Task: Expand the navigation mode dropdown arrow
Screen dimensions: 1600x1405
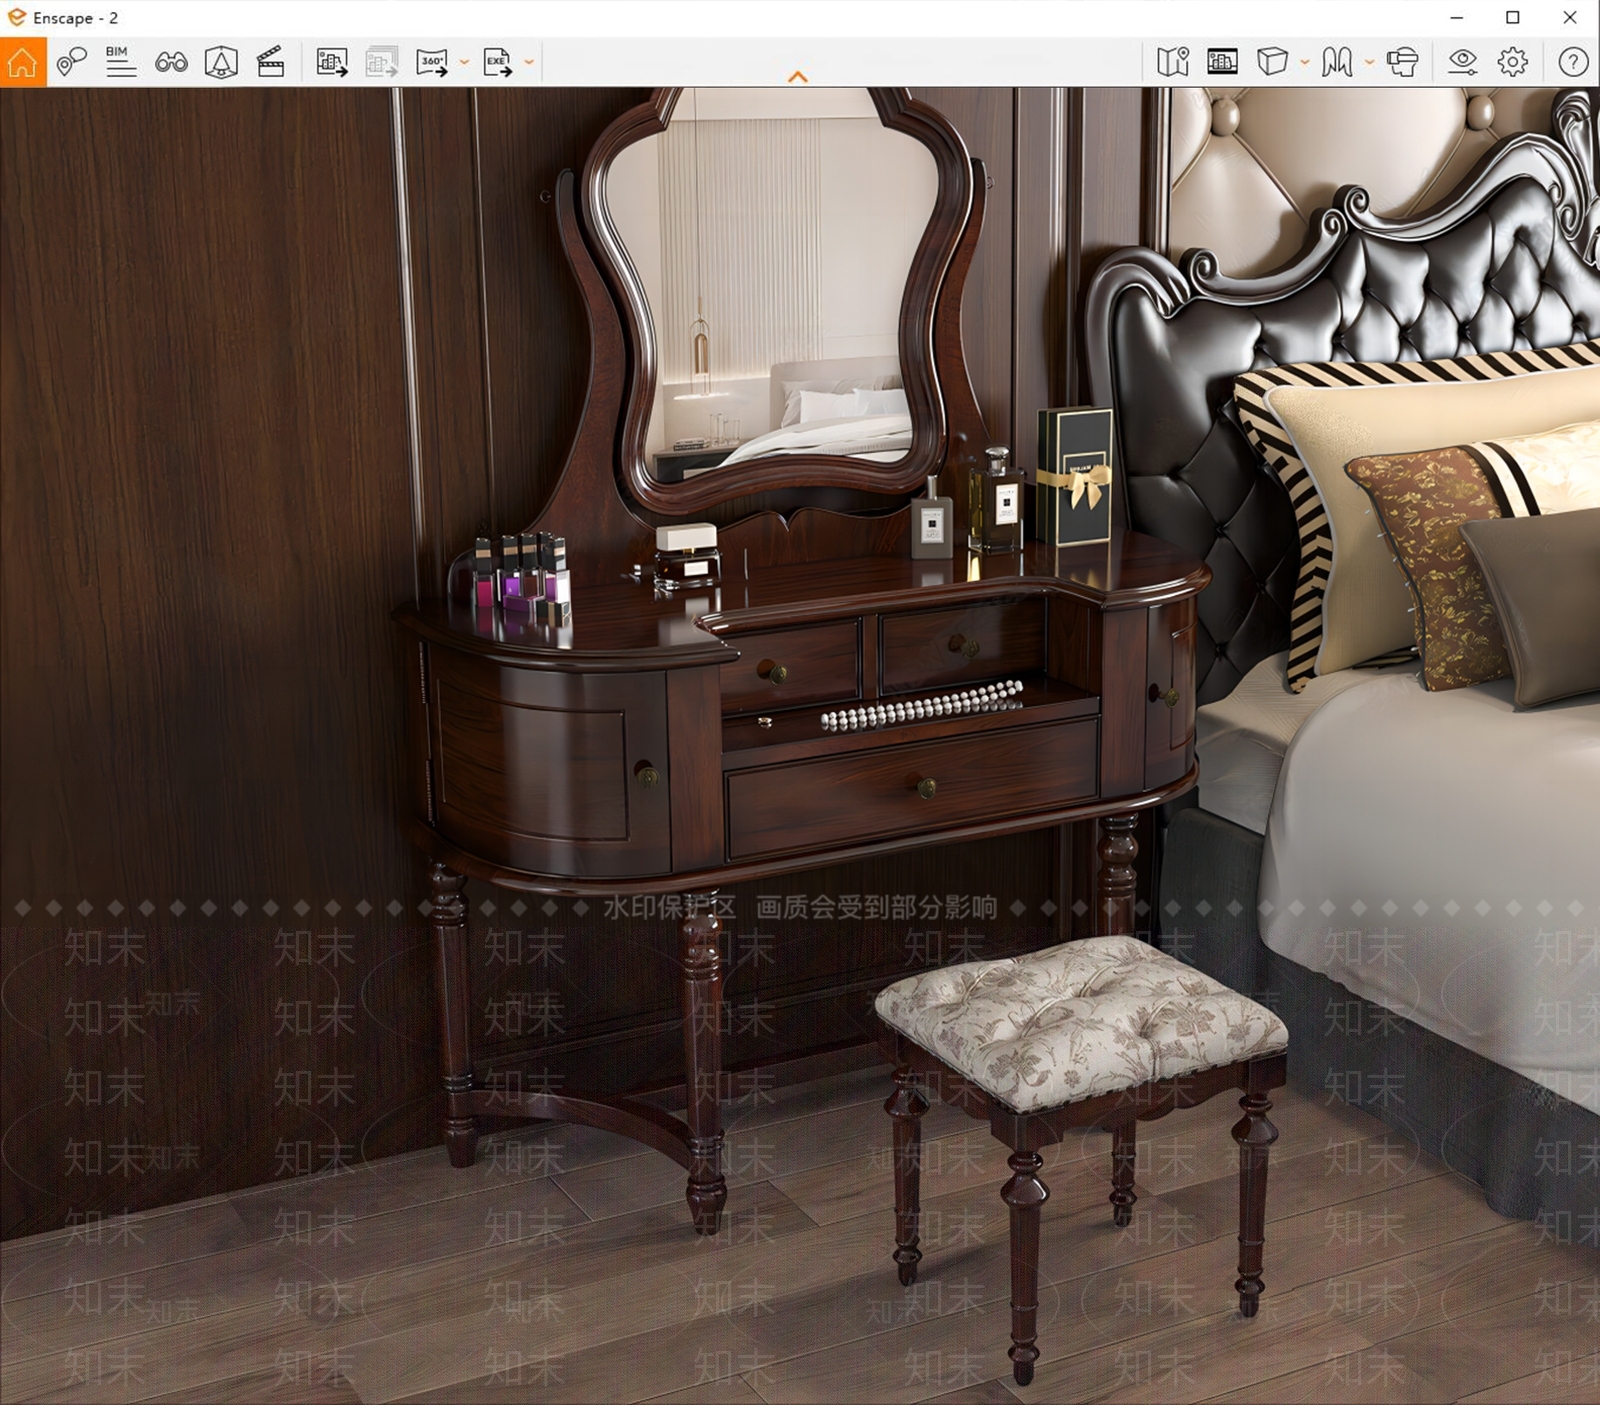Action: [x=1369, y=62]
